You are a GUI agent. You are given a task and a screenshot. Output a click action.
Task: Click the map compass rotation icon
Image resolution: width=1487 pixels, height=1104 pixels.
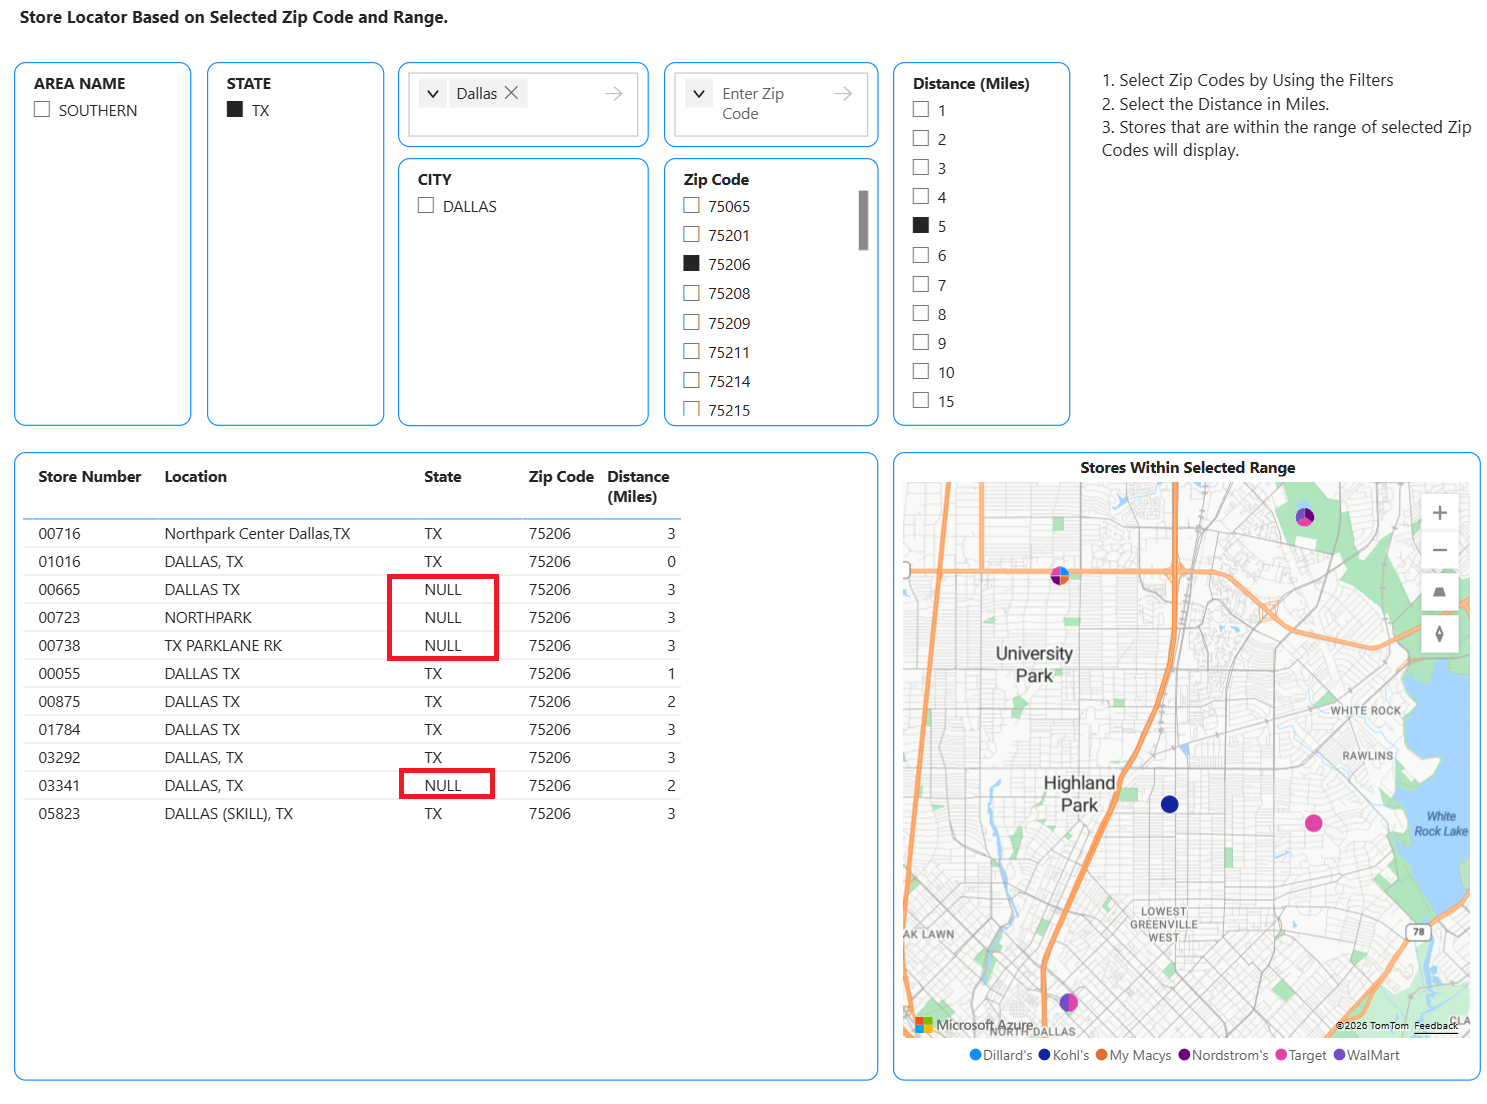click(1439, 633)
